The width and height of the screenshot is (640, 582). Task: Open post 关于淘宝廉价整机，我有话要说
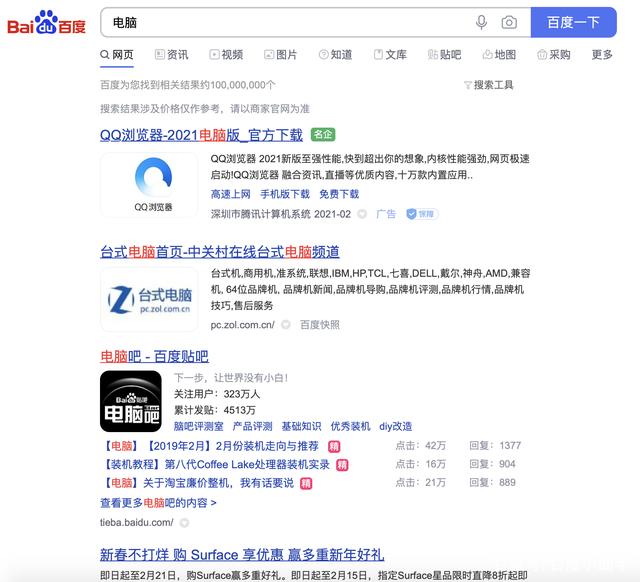click(x=198, y=483)
